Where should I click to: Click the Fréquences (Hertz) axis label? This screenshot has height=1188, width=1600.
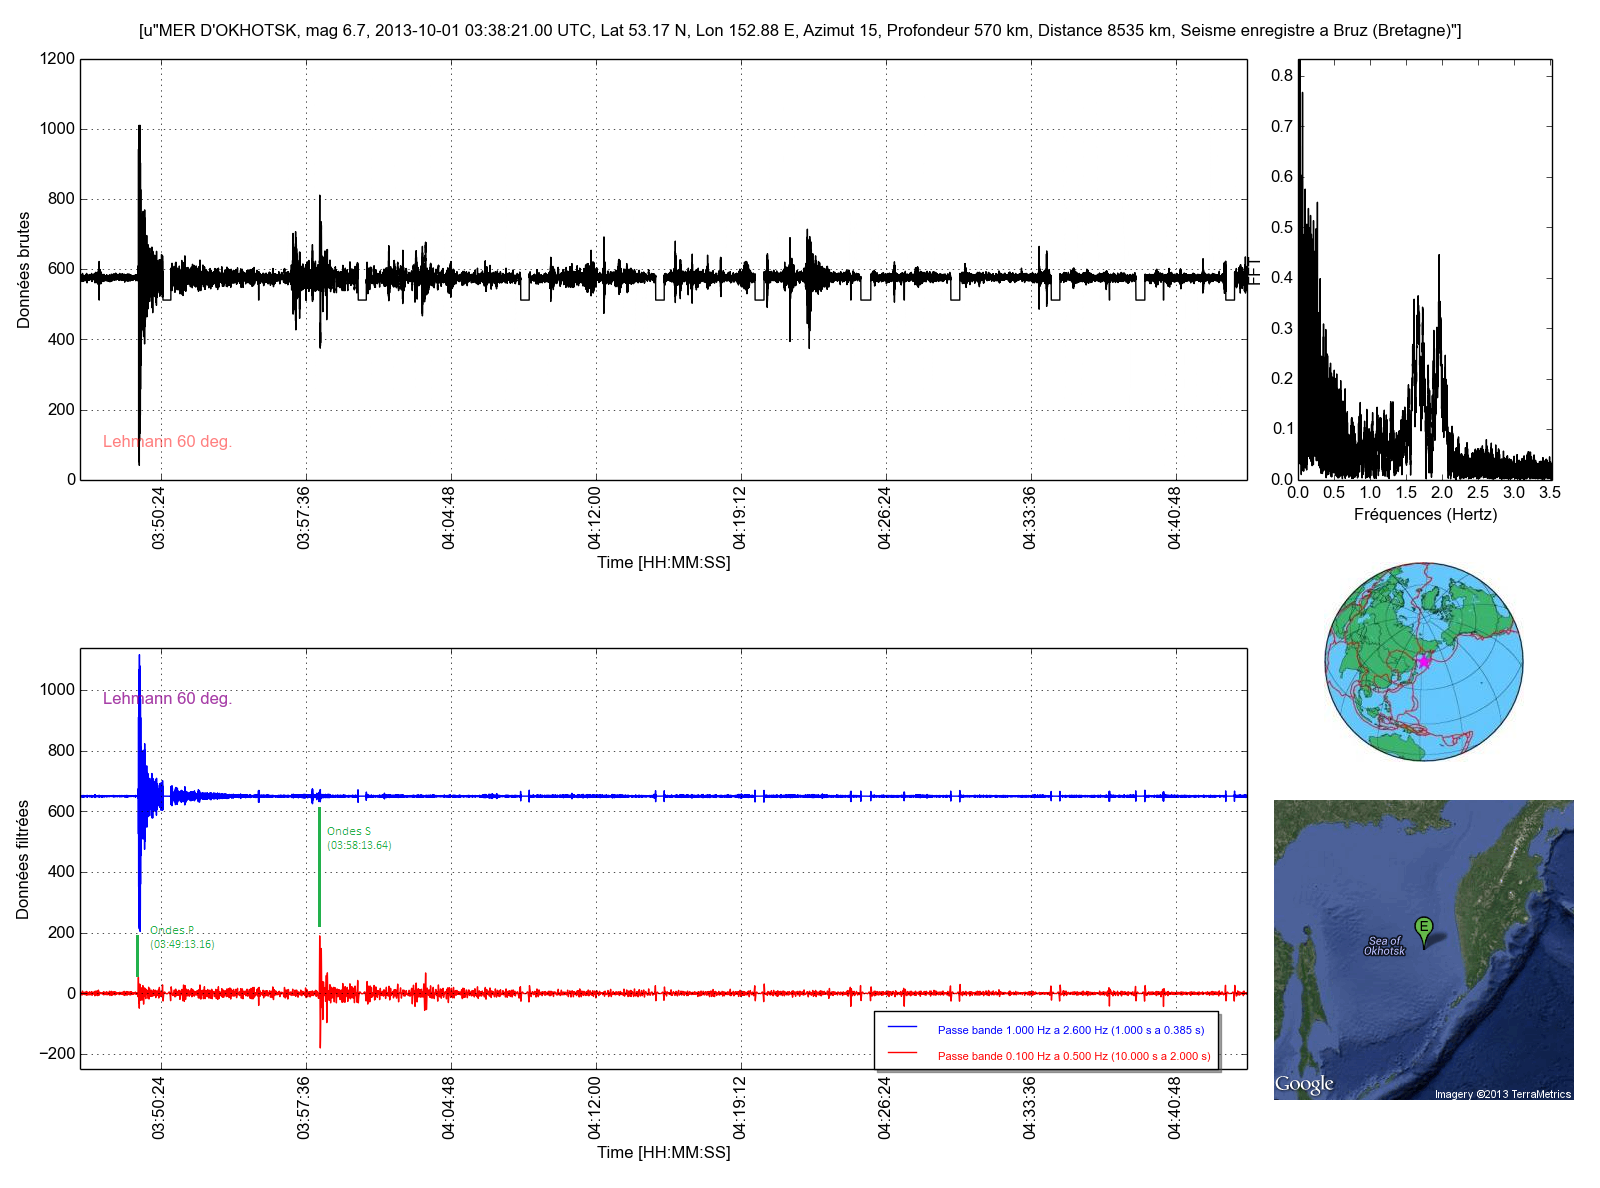click(x=1425, y=515)
